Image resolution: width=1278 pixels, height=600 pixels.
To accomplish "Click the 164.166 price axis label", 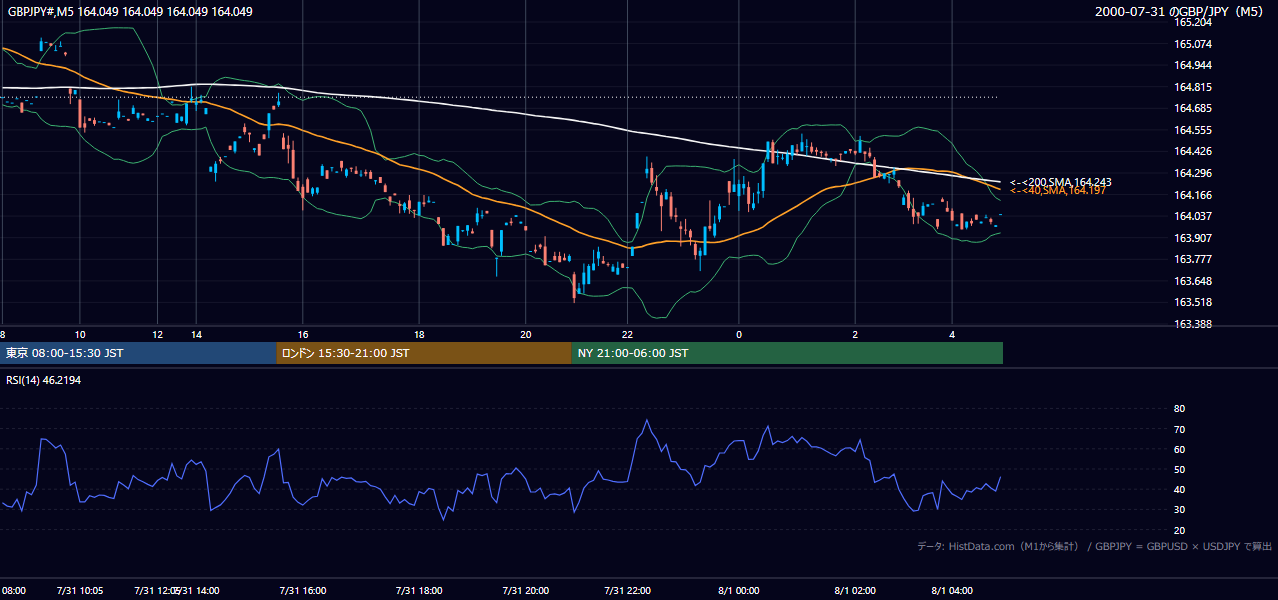I will [x=1193, y=195].
